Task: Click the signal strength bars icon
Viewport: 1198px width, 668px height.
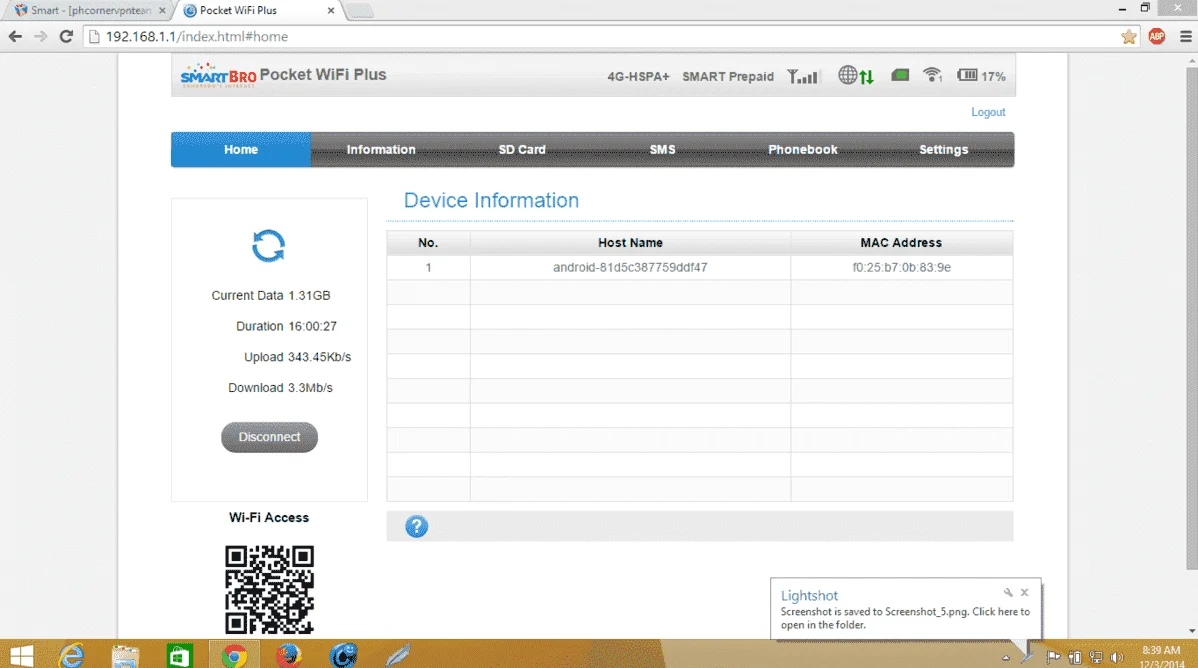Action: [803, 76]
